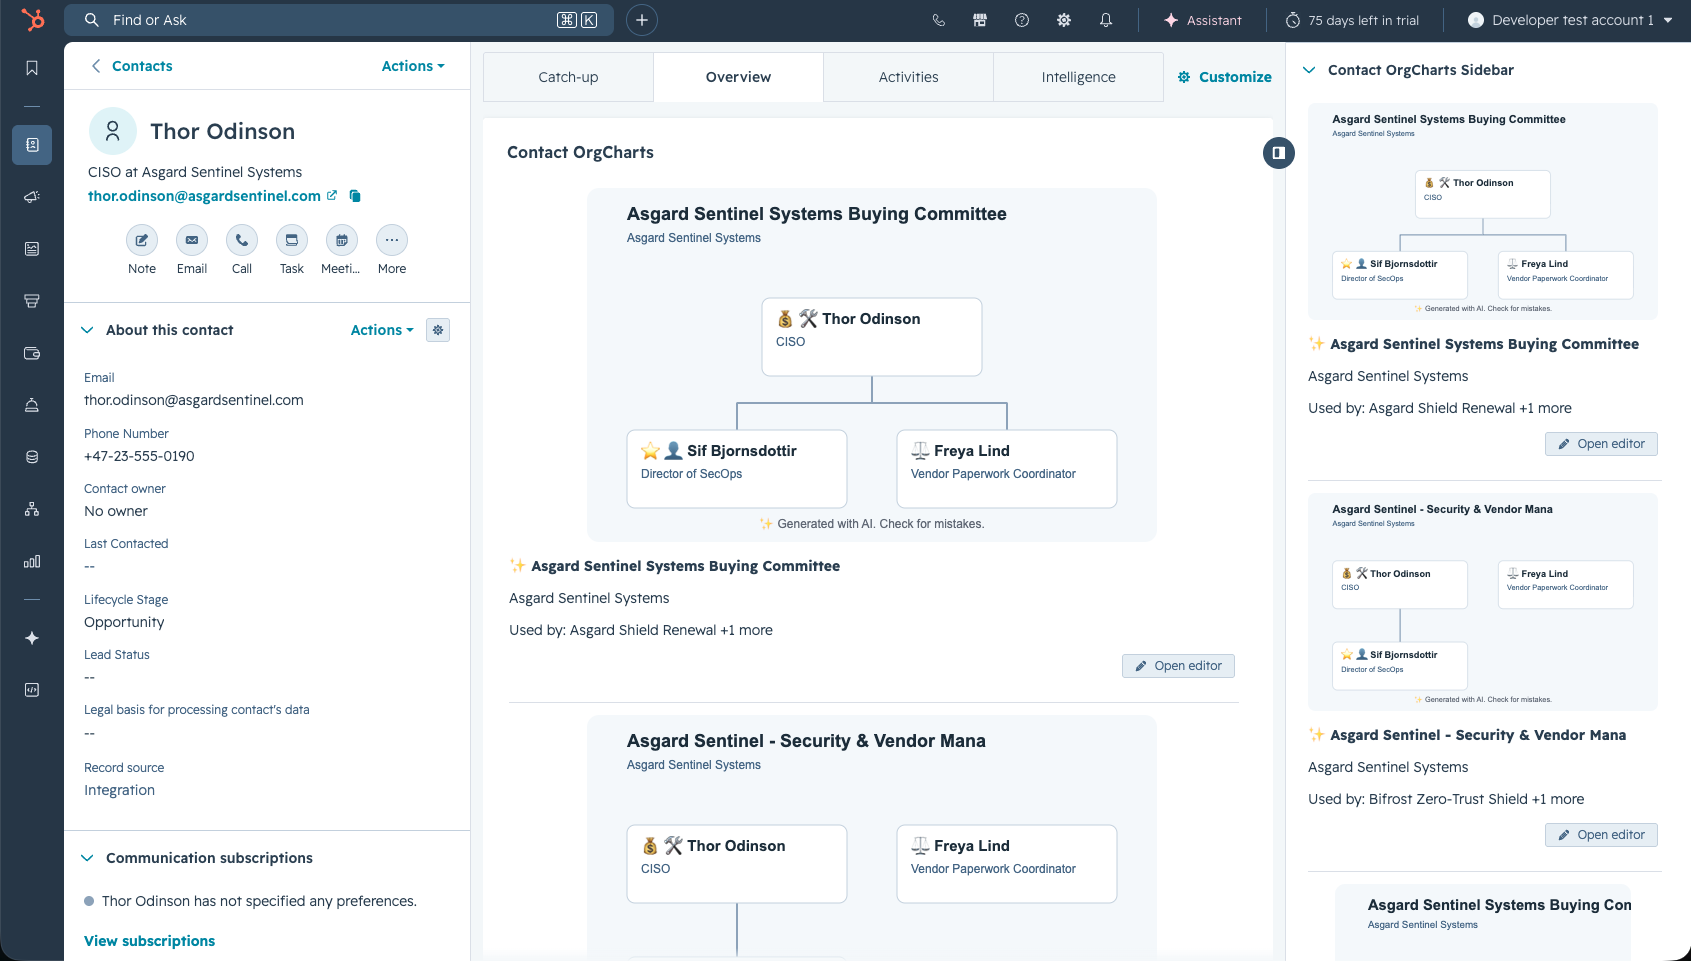This screenshot has width=1691, height=961.
Task: Open the Actions dropdown in About this contact
Action: click(x=382, y=330)
